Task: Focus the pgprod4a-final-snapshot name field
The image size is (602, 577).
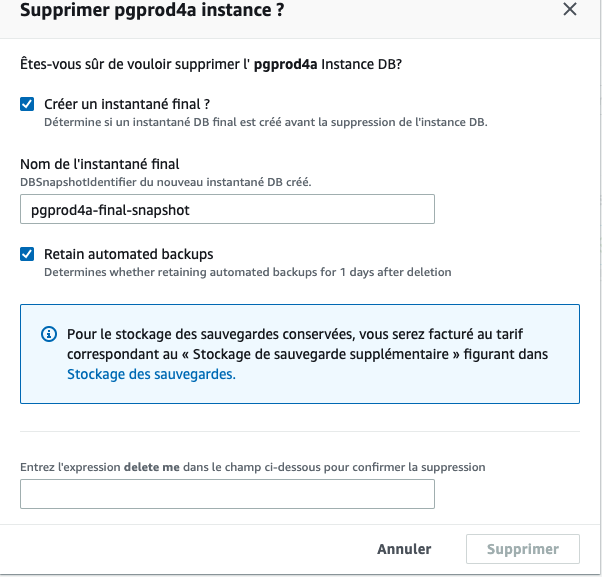Action: (x=227, y=209)
